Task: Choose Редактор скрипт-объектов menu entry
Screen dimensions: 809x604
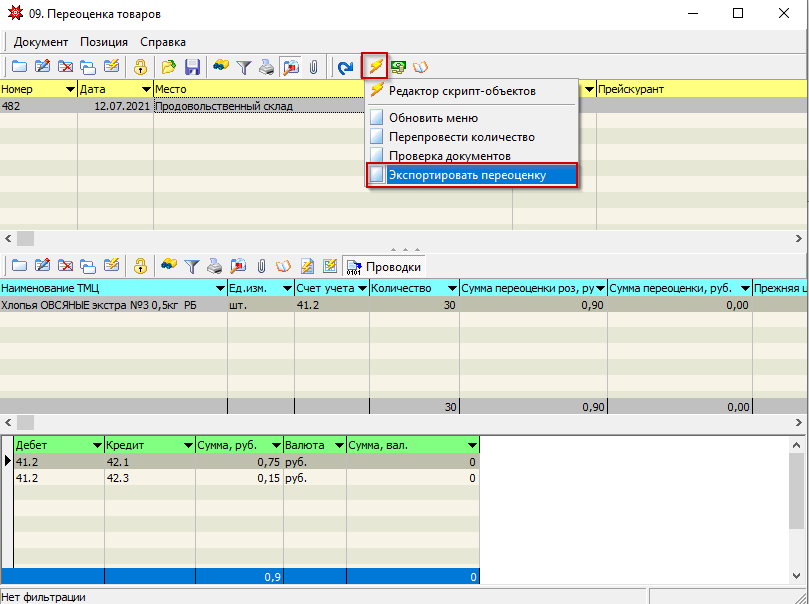Action: tap(461, 91)
